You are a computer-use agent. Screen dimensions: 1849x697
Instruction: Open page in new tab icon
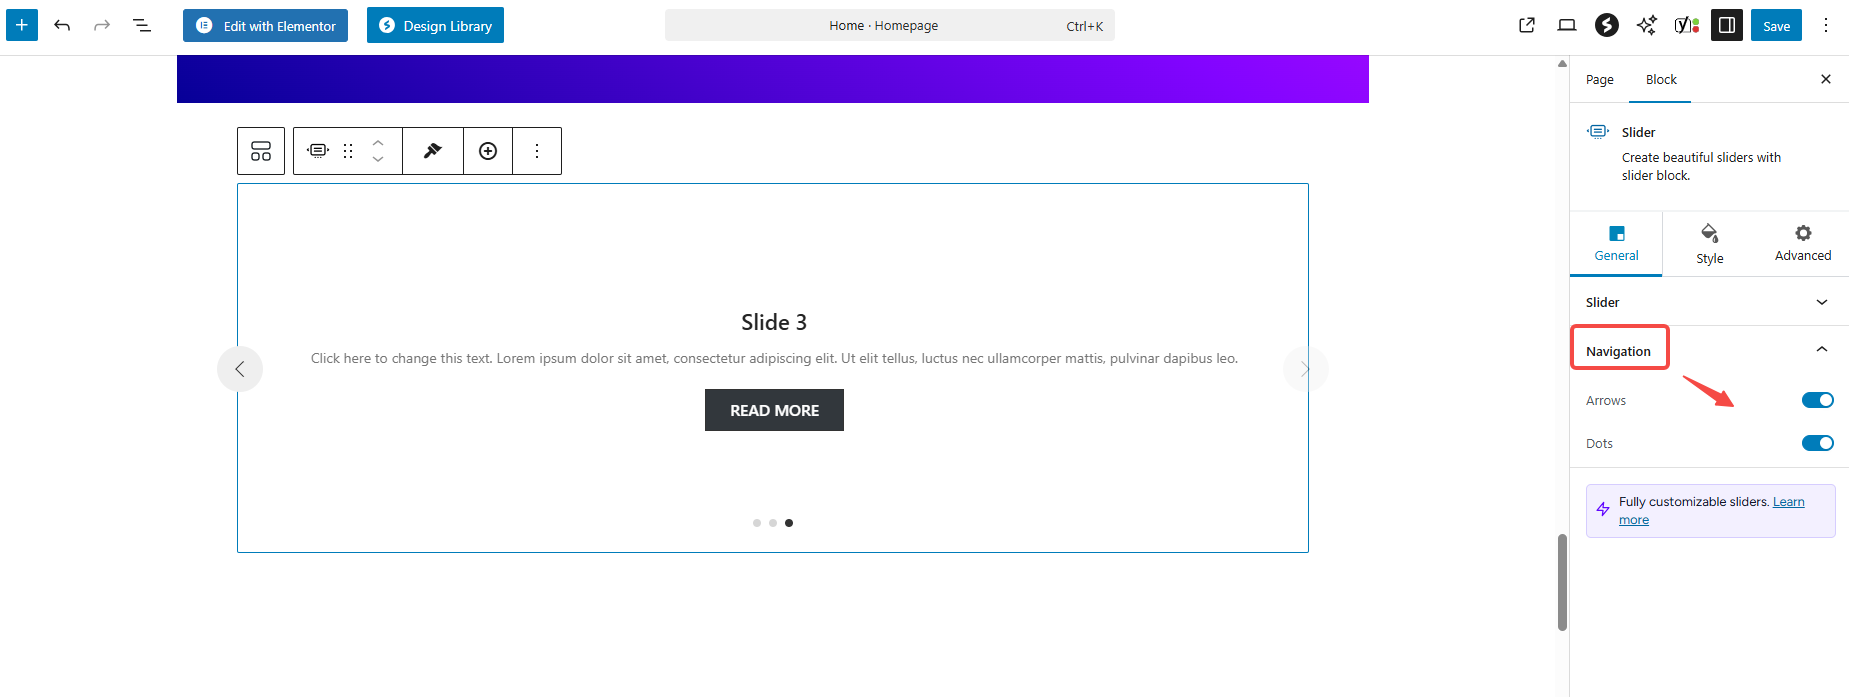coord(1527,25)
